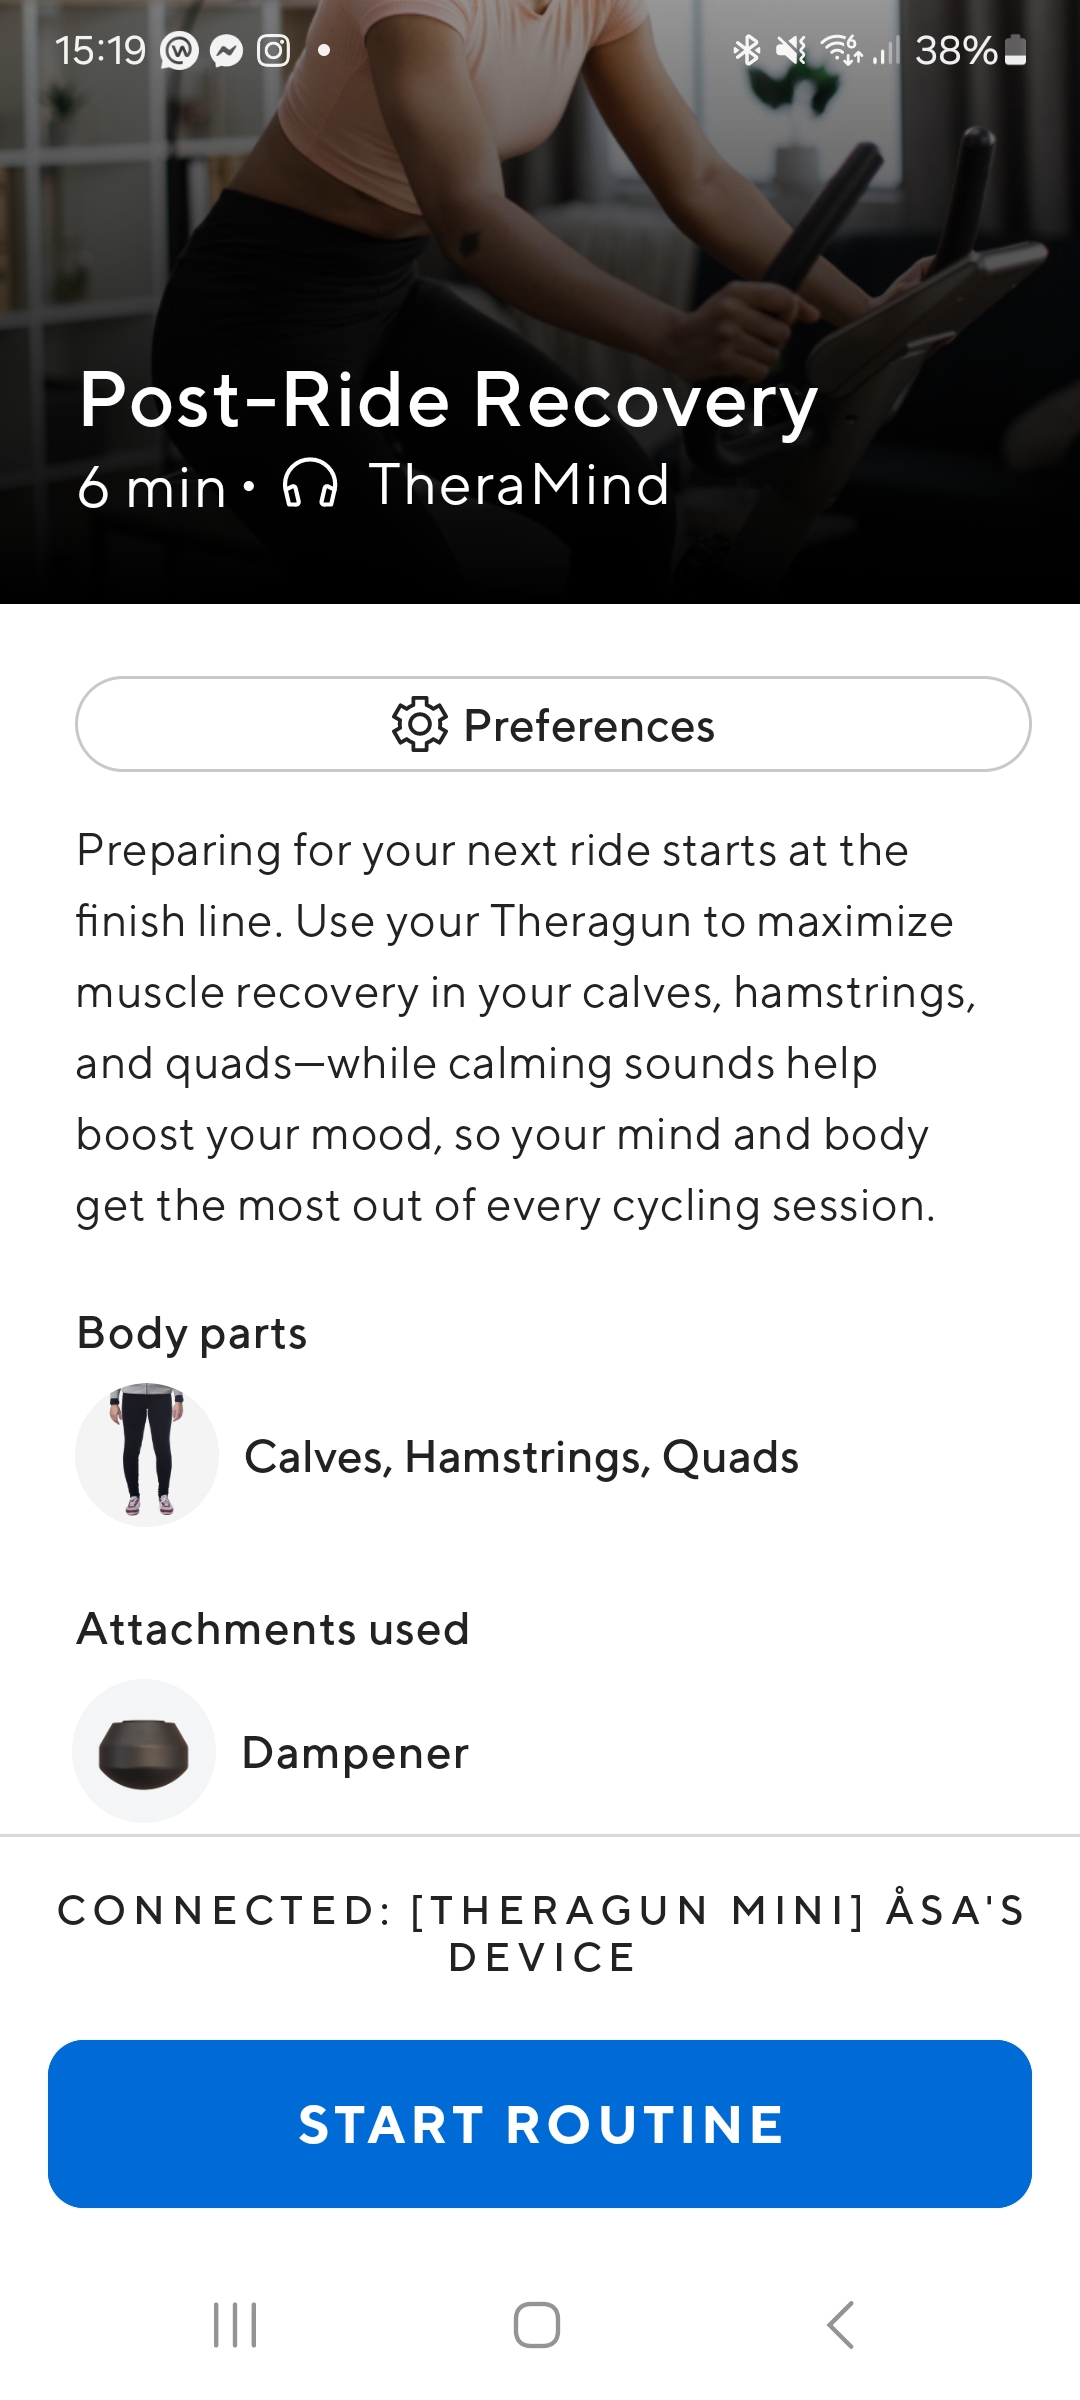Tap the Calves, Hamstrings, Quads label
The image size is (1080, 2400).
coord(521,1457)
